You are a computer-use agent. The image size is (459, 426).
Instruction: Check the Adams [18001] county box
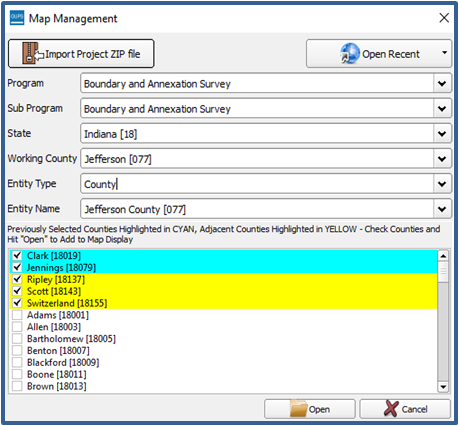[x=17, y=315]
